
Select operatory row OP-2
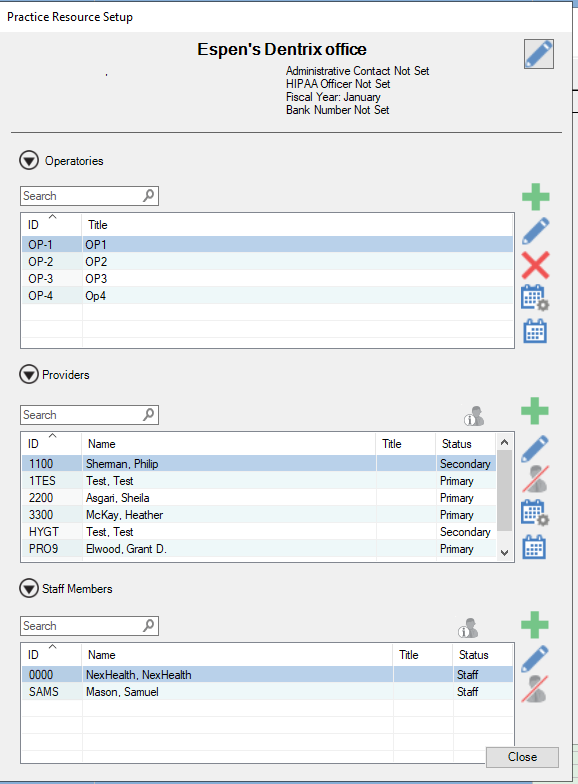268,262
